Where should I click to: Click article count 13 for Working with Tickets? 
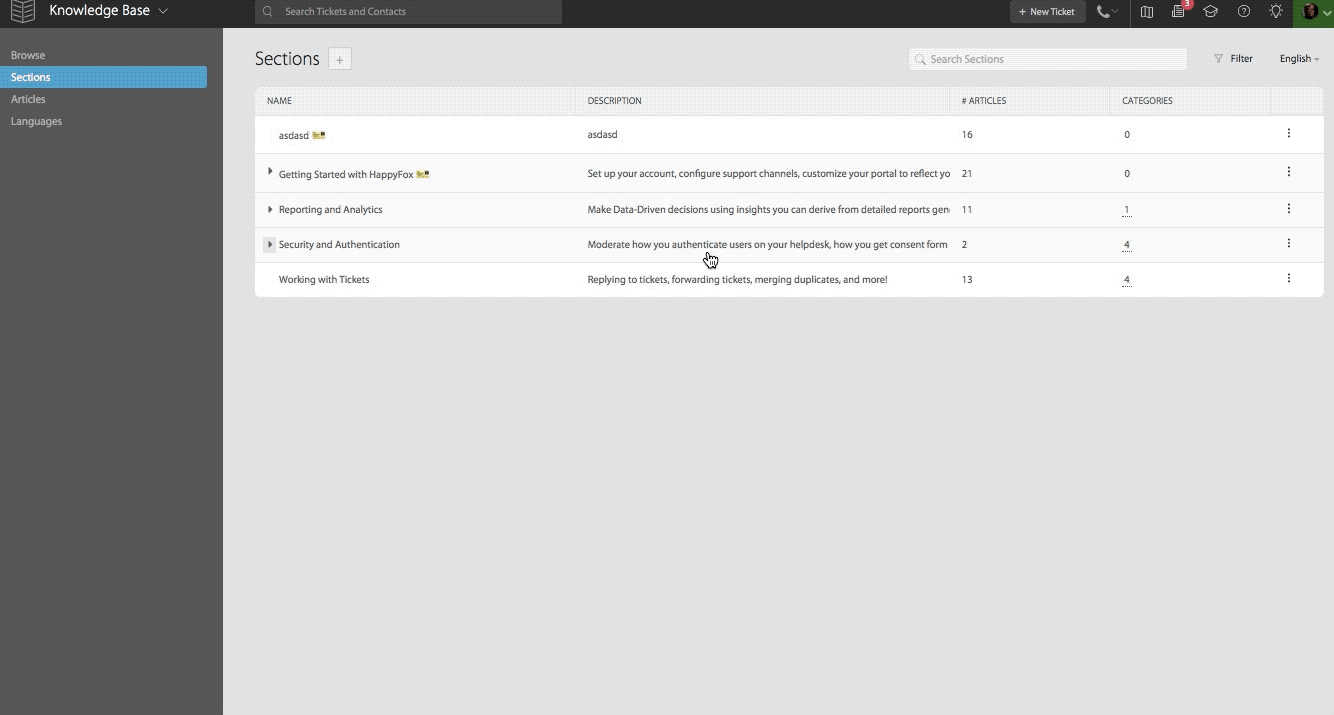pyautogui.click(x=967, y=280)
